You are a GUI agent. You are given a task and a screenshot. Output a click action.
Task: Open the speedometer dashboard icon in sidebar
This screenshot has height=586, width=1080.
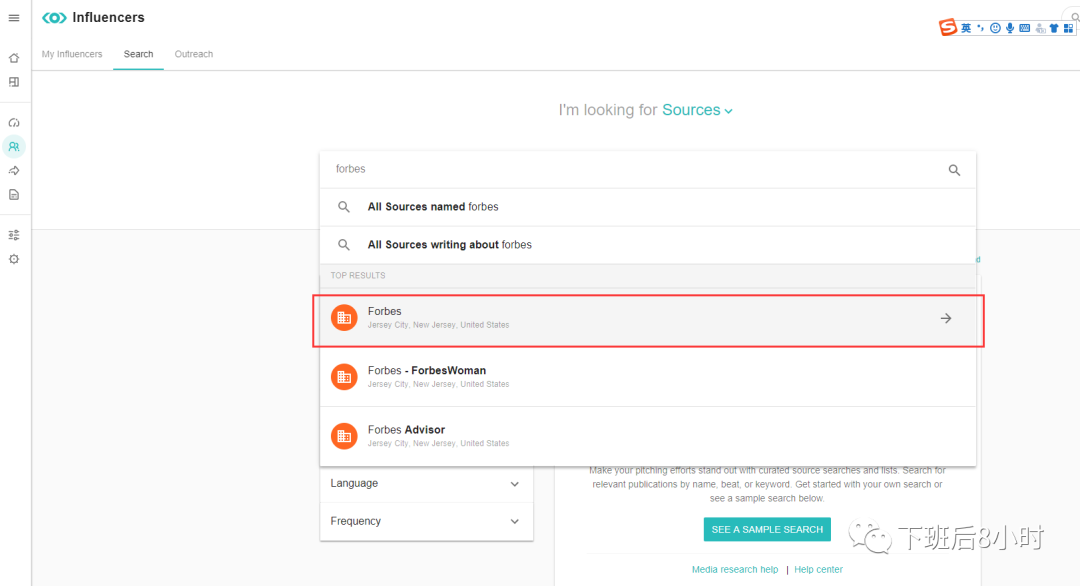[14, 123]
